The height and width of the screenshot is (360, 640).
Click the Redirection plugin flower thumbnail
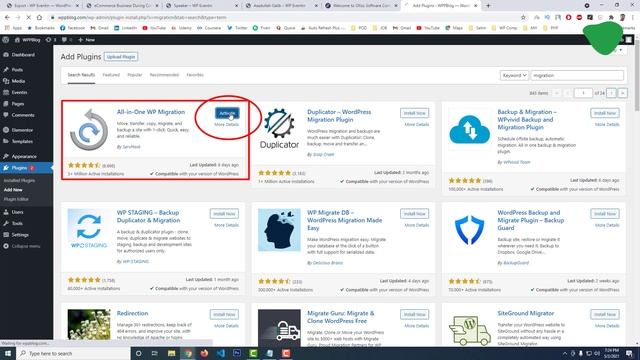point(89,325)
